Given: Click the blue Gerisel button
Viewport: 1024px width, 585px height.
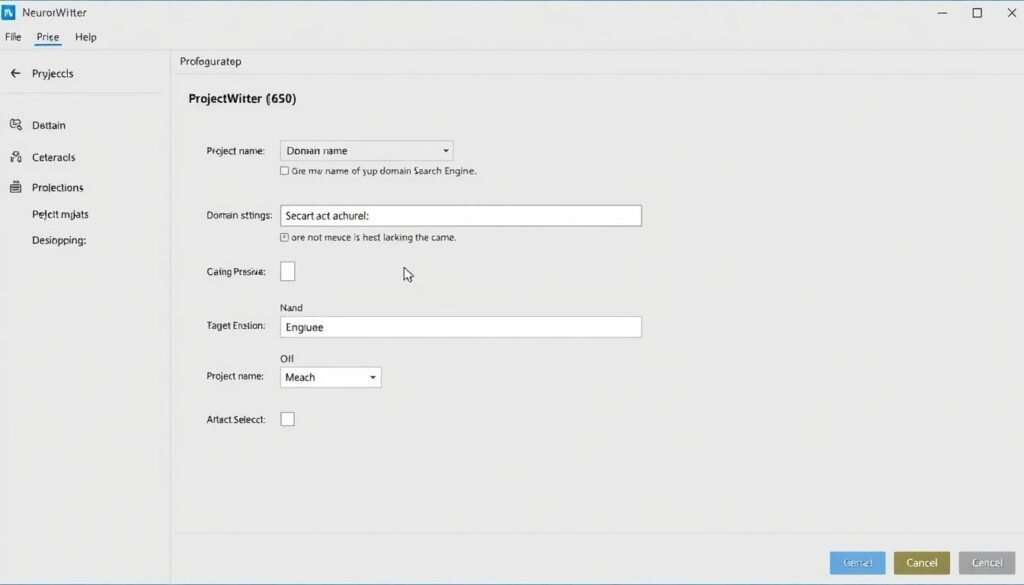Looking at the screenshot, I should tap(856, 562).
